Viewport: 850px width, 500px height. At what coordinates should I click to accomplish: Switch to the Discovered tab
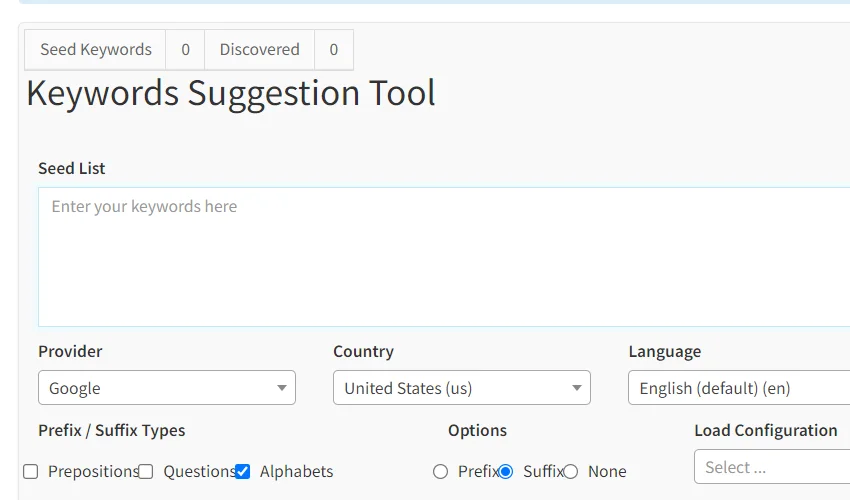tap(259, 50)
